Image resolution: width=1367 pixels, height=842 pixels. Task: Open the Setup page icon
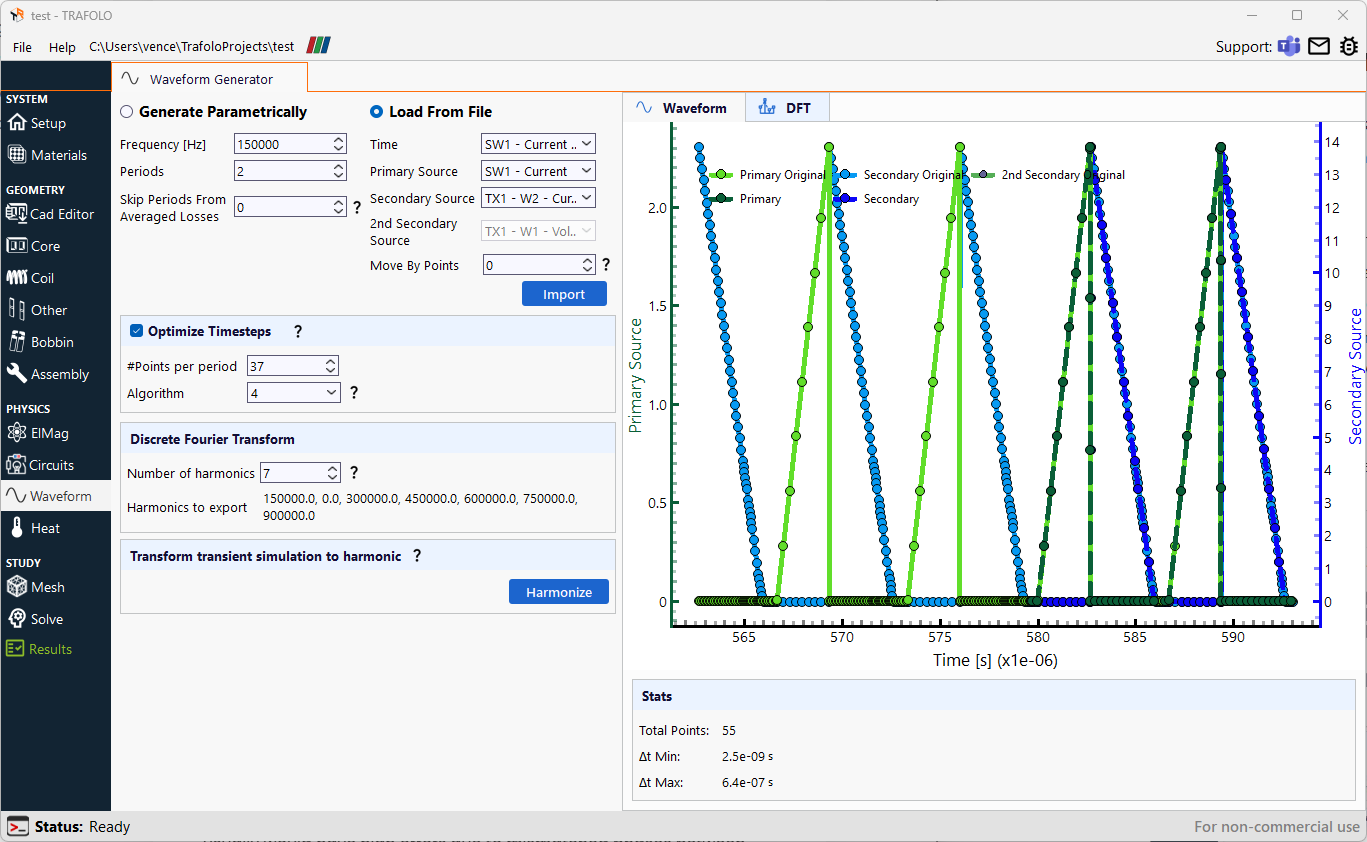pyautogui.click(x=16, y=123)
